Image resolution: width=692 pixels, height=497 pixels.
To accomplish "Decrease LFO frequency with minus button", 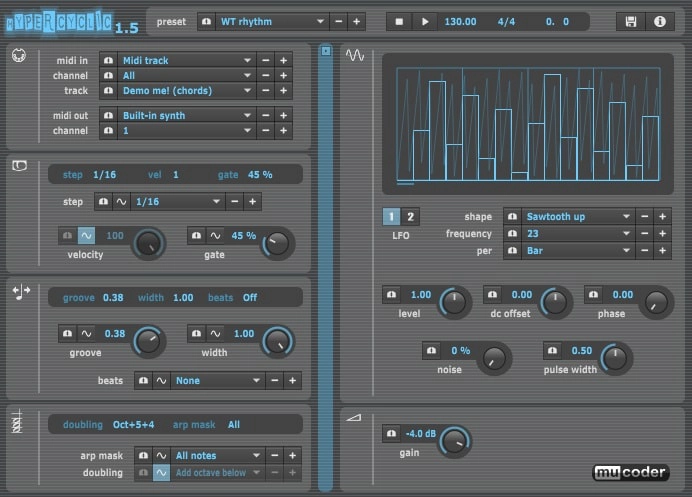I will pyautogui.click(x=644, y=233).
